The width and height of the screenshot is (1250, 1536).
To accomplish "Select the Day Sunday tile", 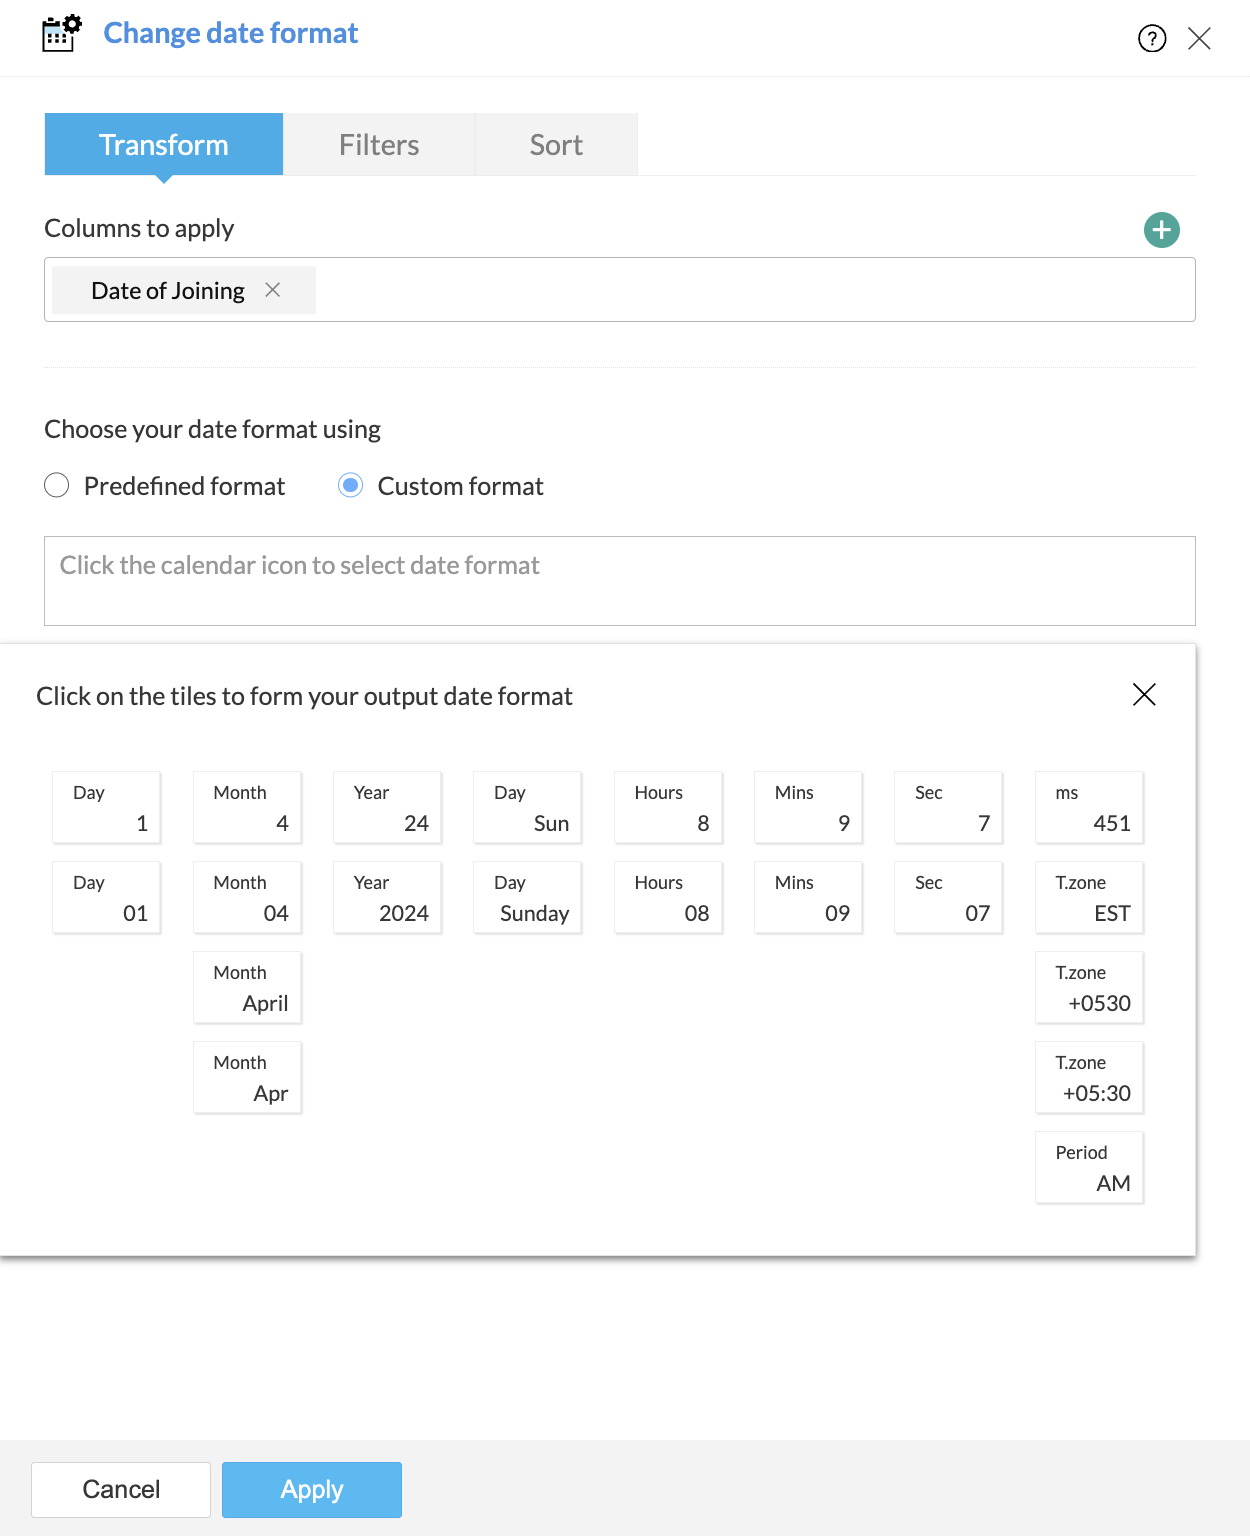I will pos(527,898).
